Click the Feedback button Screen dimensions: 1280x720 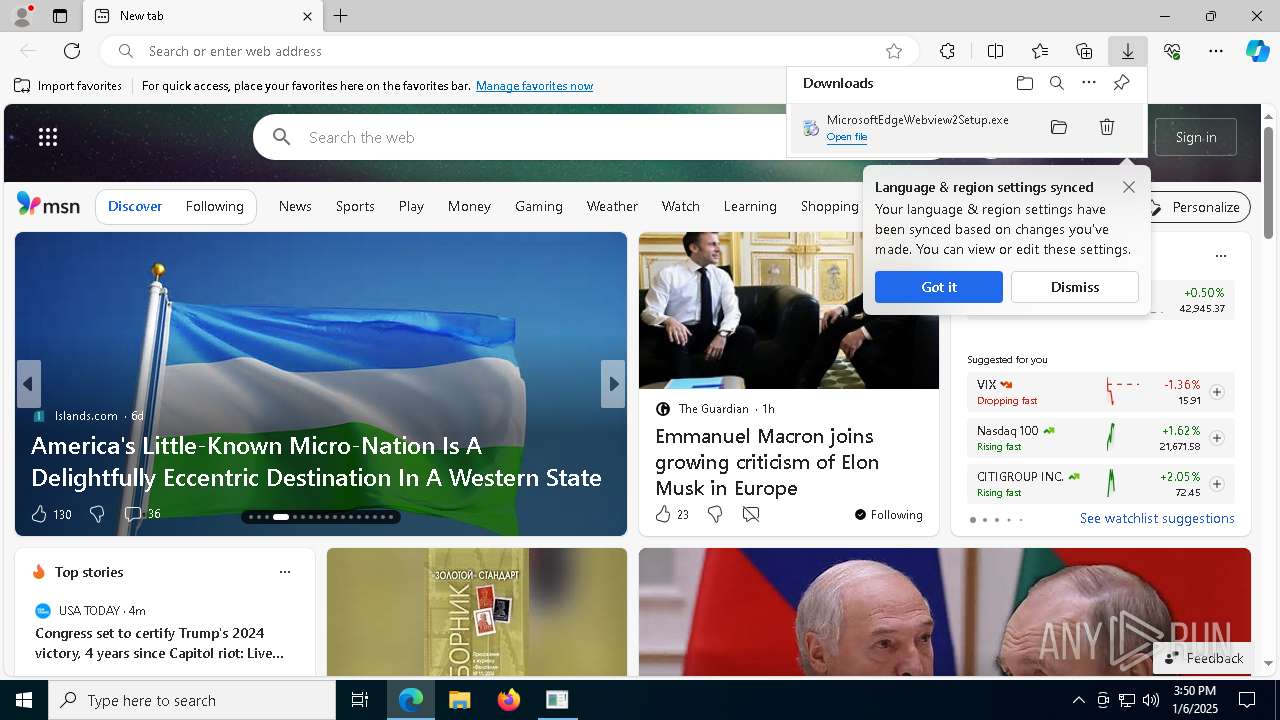point(1204,658)
